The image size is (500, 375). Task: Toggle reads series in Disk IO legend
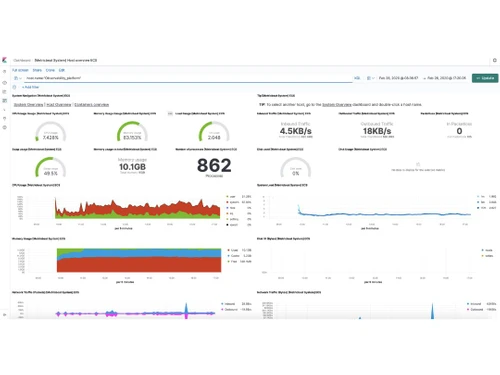click(489, 250)
